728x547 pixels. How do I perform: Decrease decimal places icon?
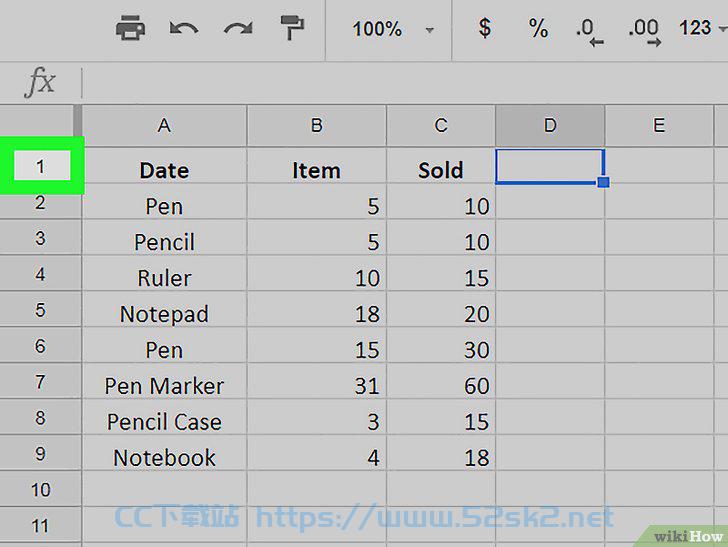click(x=589, y=32)
